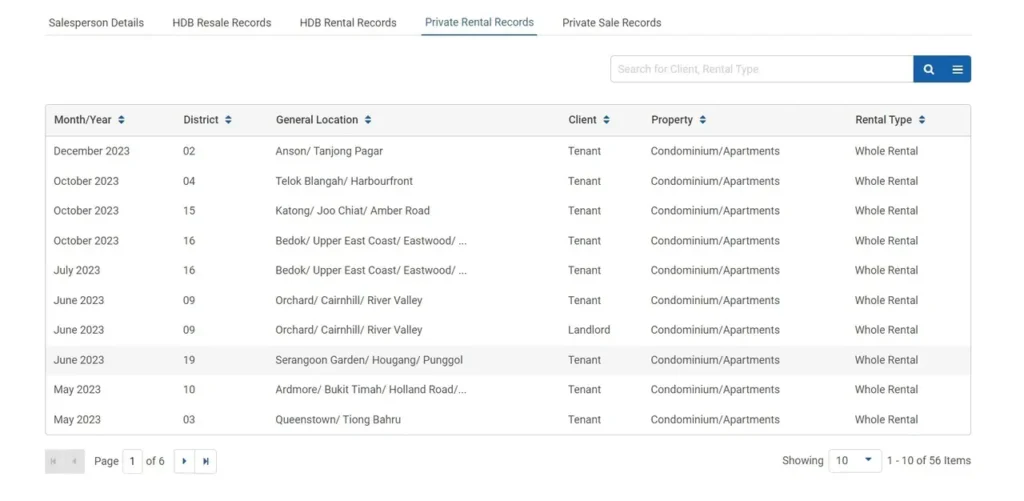Sort by Month/Year column arrows
The width and height of the screenshot is (1024, 501).
[121, 120]
